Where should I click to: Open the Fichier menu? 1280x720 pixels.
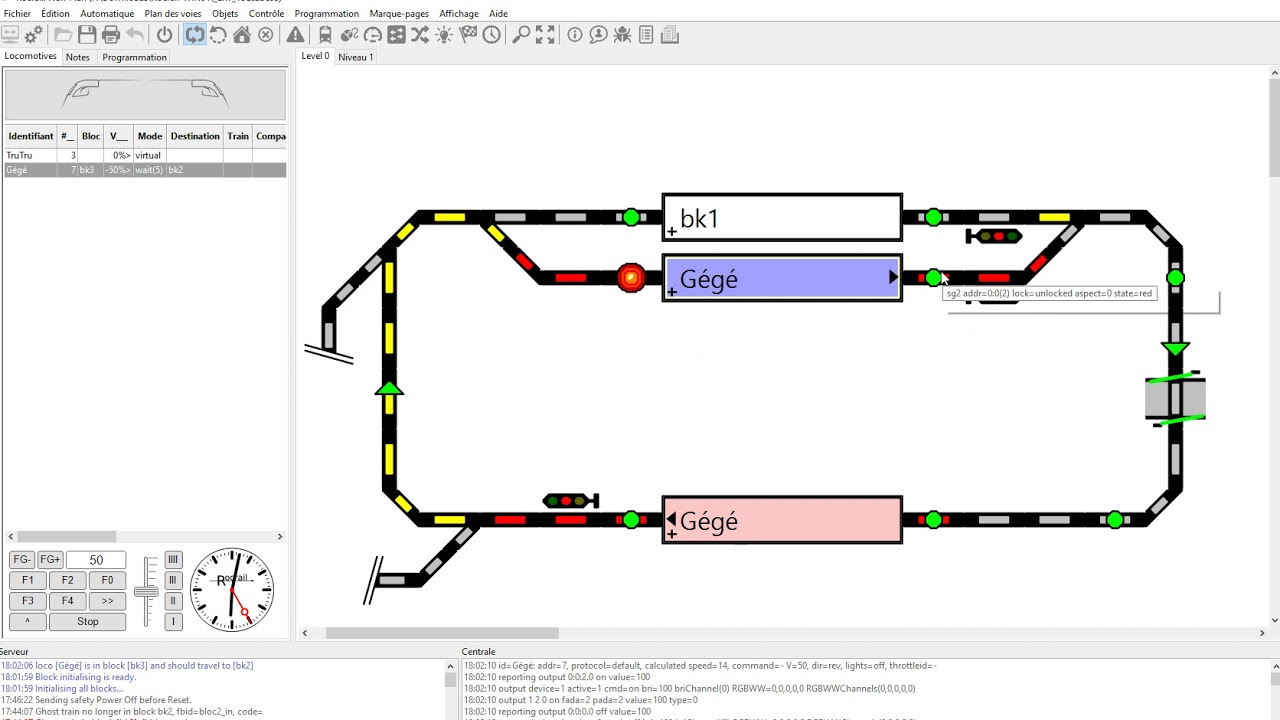tap(17, 14)
